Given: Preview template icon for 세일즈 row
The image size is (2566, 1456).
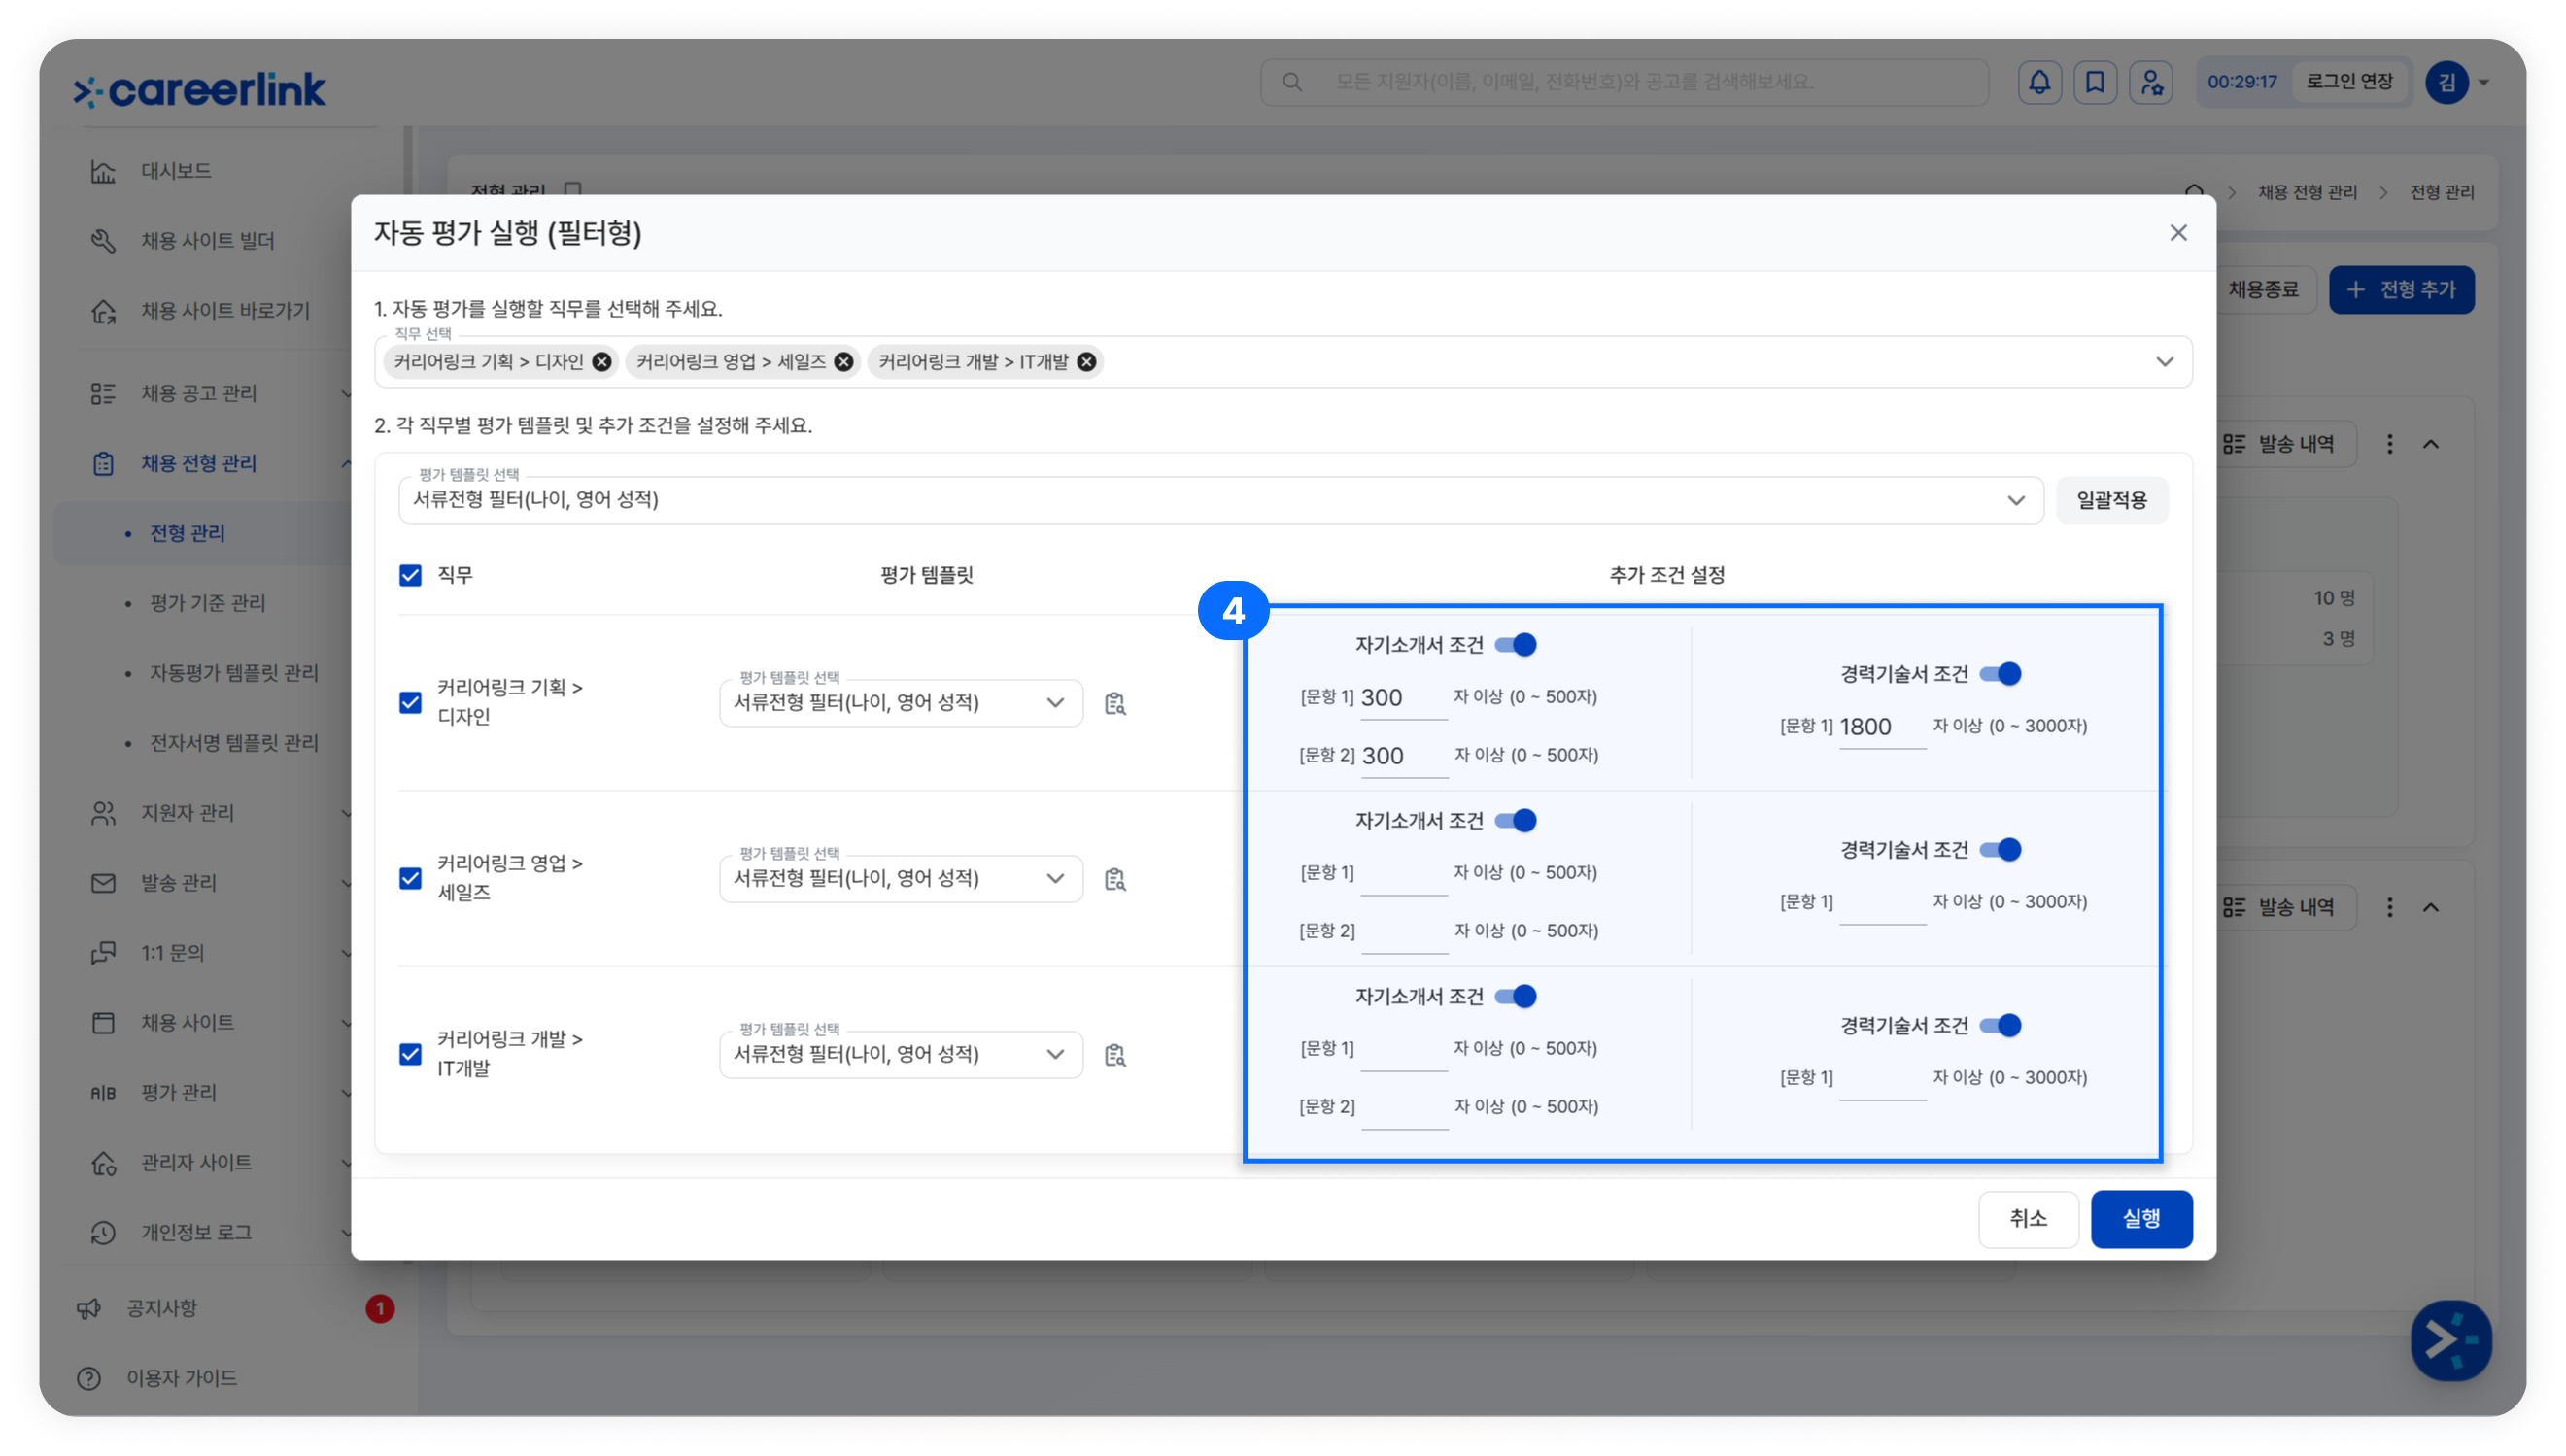Looking at the screenshot, I should coord(1115,879).
